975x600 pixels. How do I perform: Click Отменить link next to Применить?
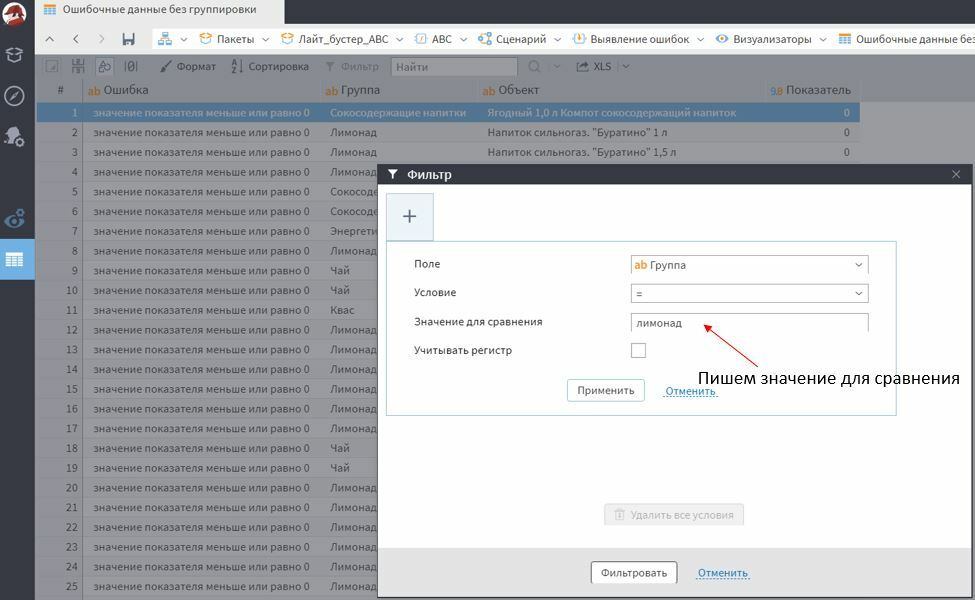pos(690,391)
